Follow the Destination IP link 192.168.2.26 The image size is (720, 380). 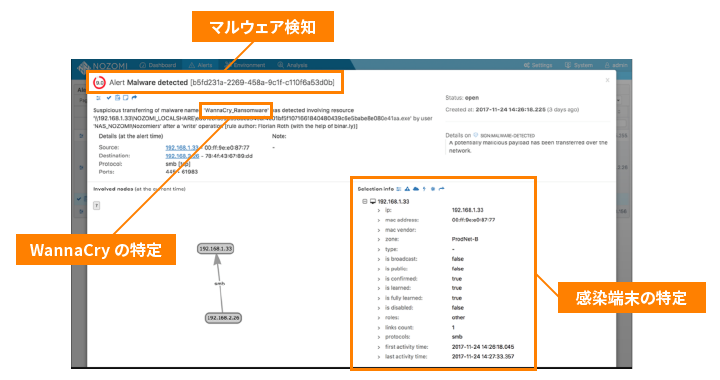[182, 156]
